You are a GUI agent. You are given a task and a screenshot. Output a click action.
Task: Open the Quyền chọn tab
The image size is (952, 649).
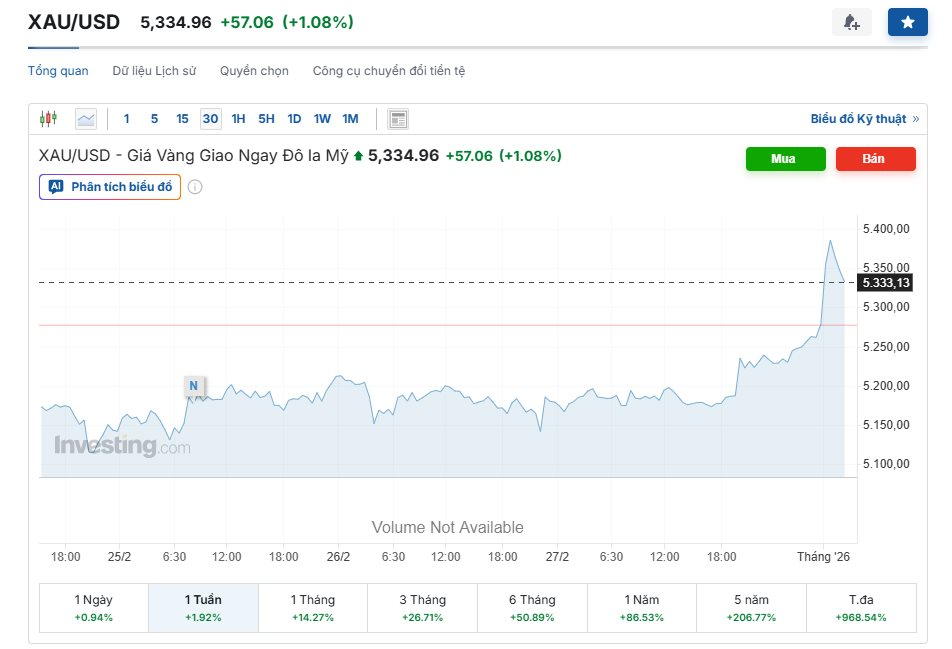(x=254, y=71)
